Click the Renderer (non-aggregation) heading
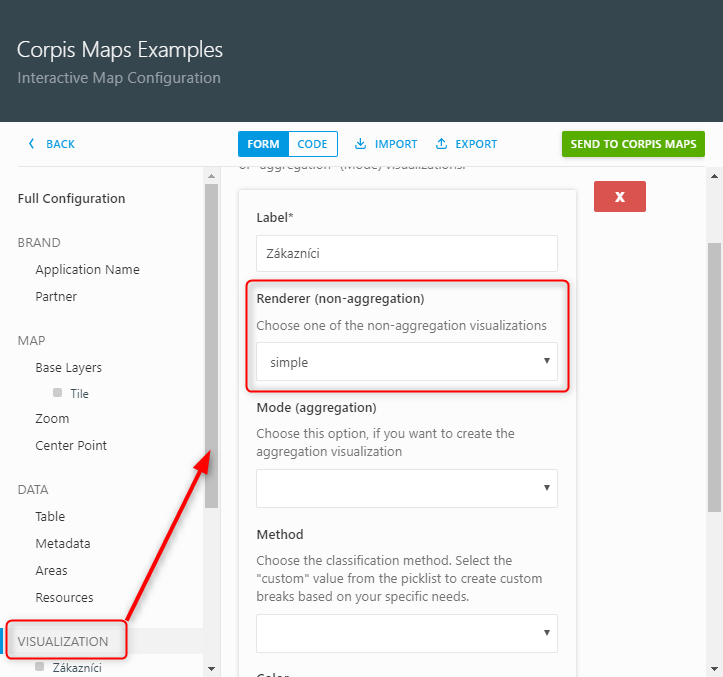 coord(340,299)
